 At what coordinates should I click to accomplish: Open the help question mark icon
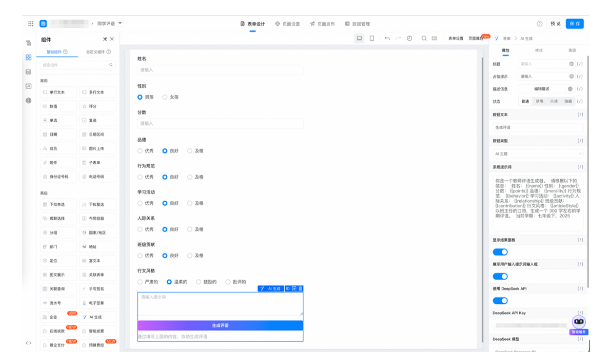540,24
